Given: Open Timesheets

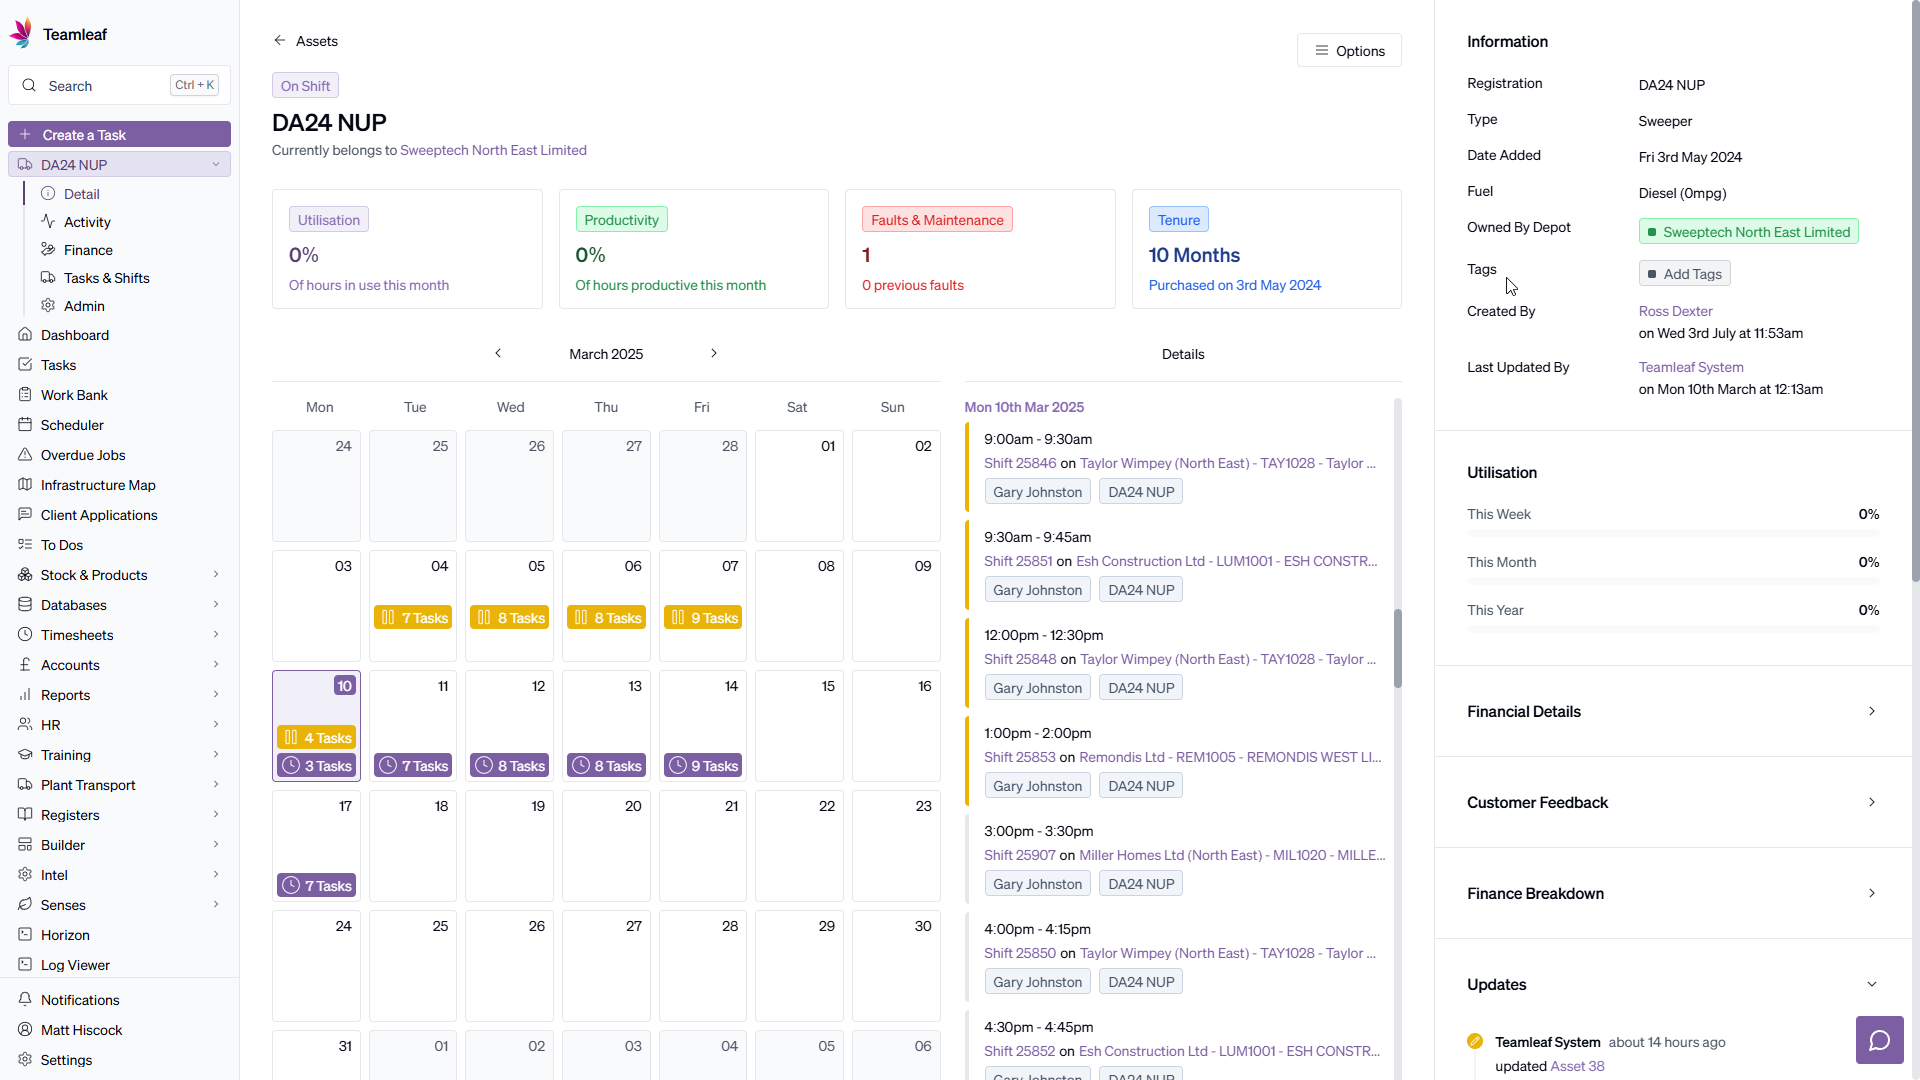Looking at the screenshot, I should (77, 635).
